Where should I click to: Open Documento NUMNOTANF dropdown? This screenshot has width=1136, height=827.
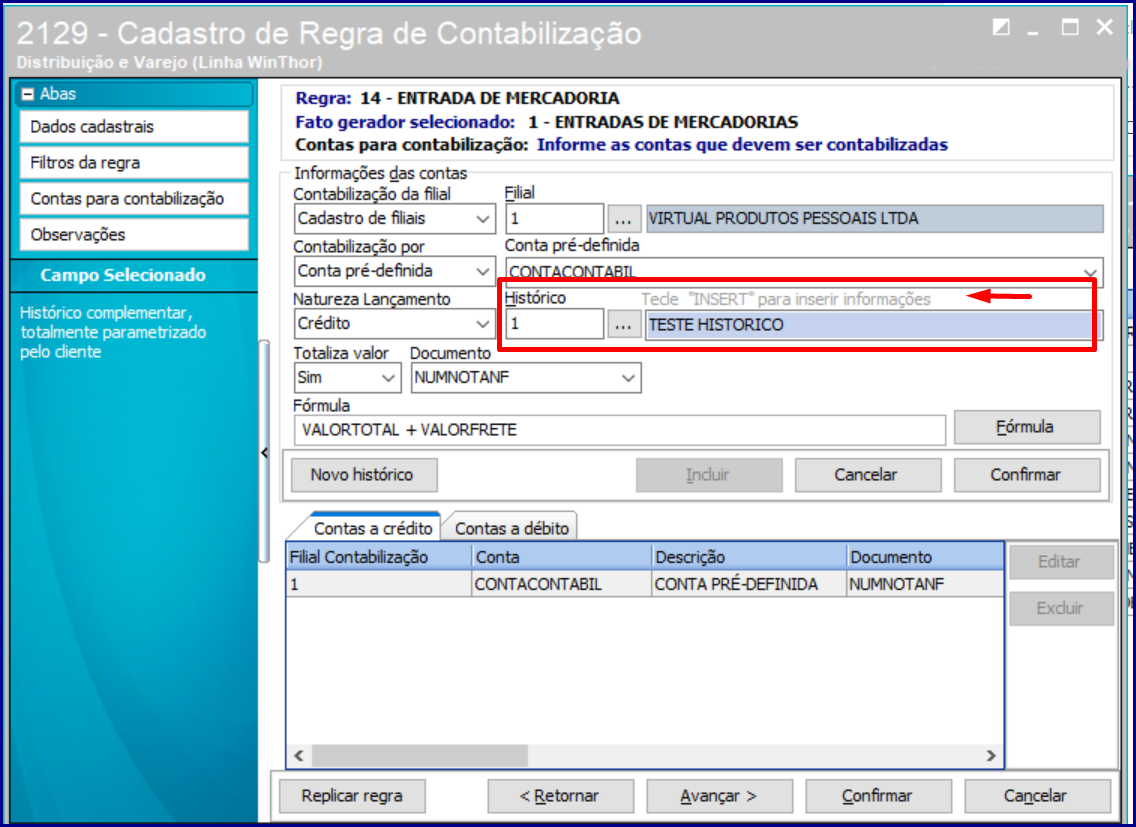526,378
